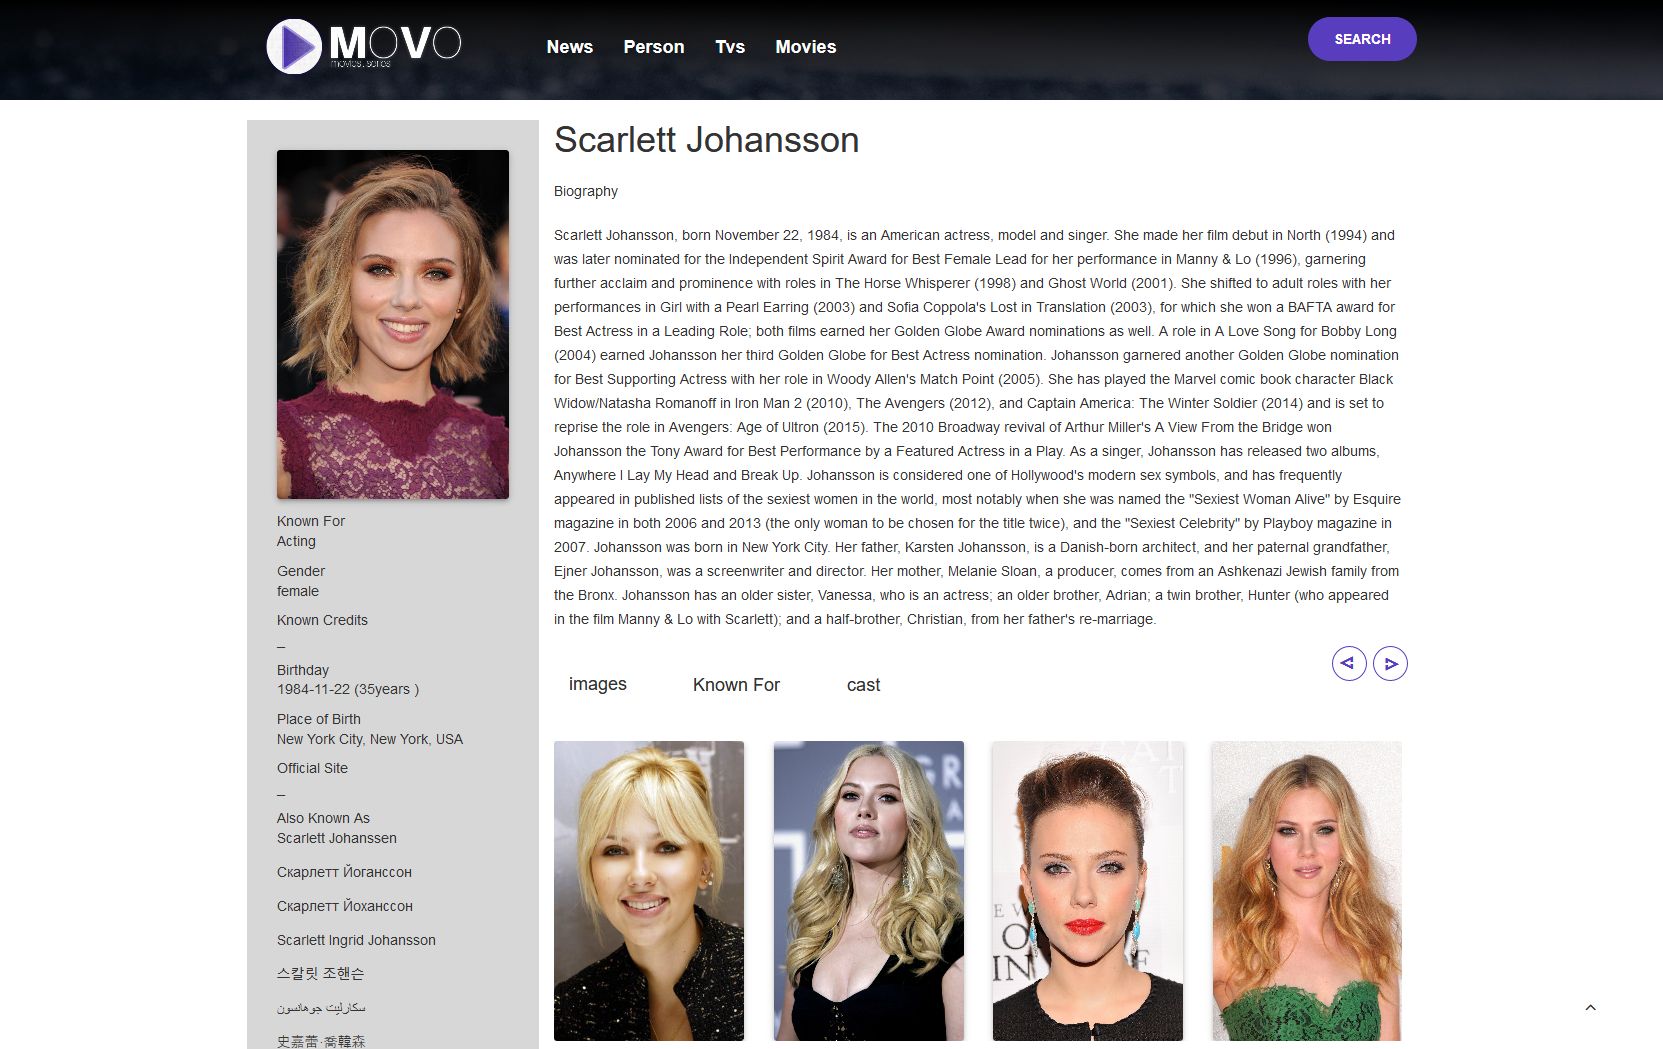Image resolution: width=1663 pixels, height=1049 pixels.
Task: Click the Arabic alias text
Action: [321, 1008]
